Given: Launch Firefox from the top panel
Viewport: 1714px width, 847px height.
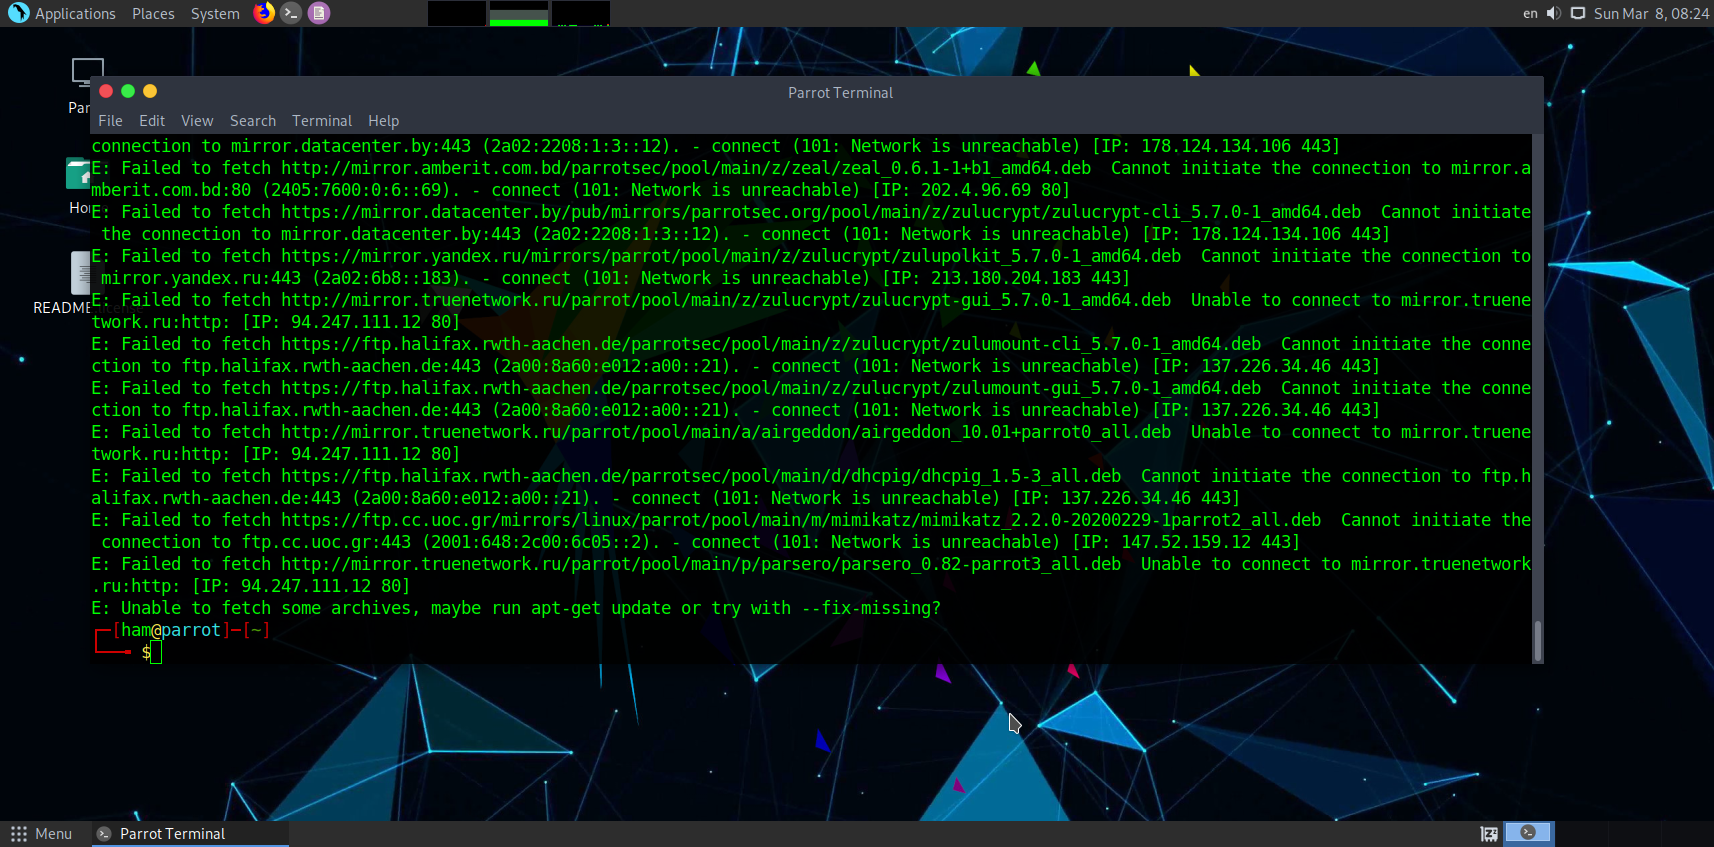Looking at the screenshot, I should point(264,13).
